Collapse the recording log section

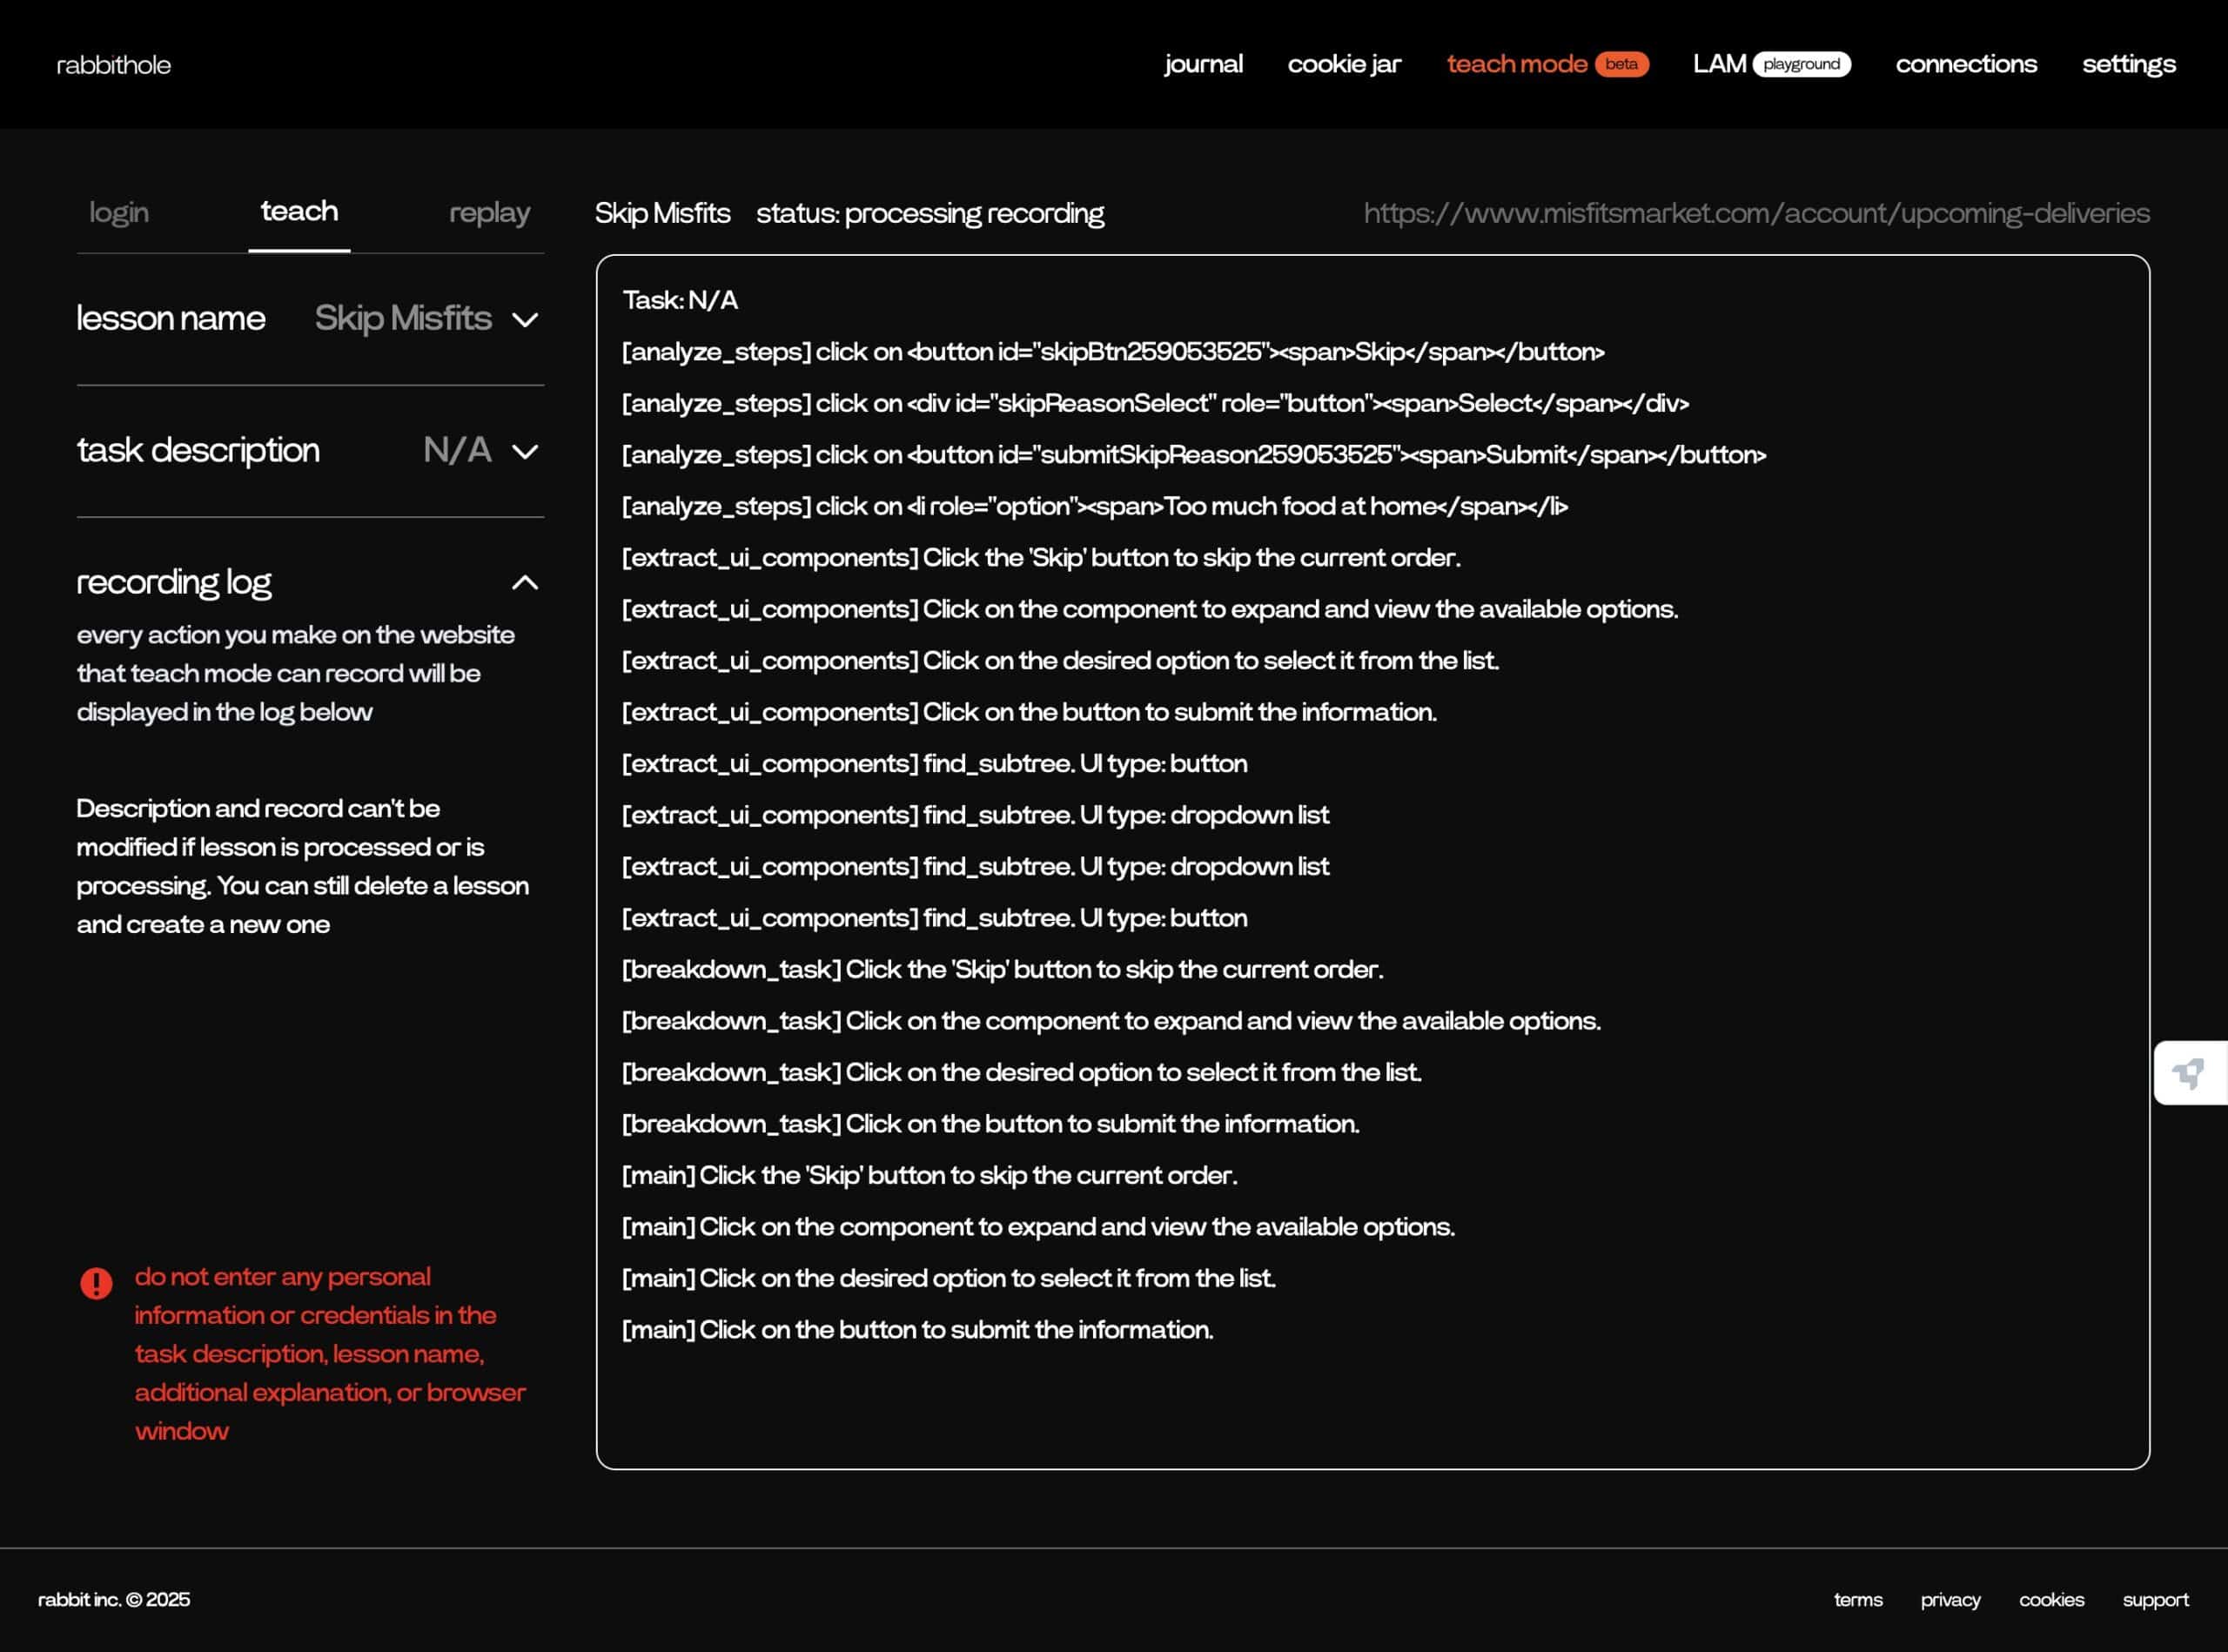tap(525, 583)
